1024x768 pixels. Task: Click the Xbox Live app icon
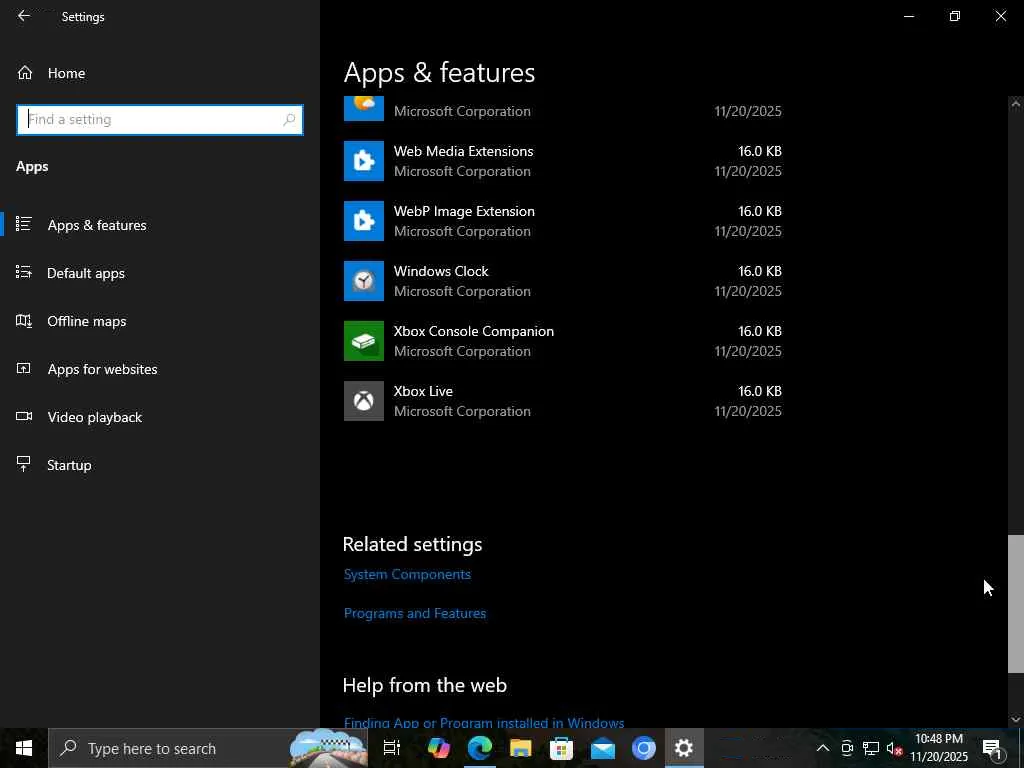(x=364, y=401)
